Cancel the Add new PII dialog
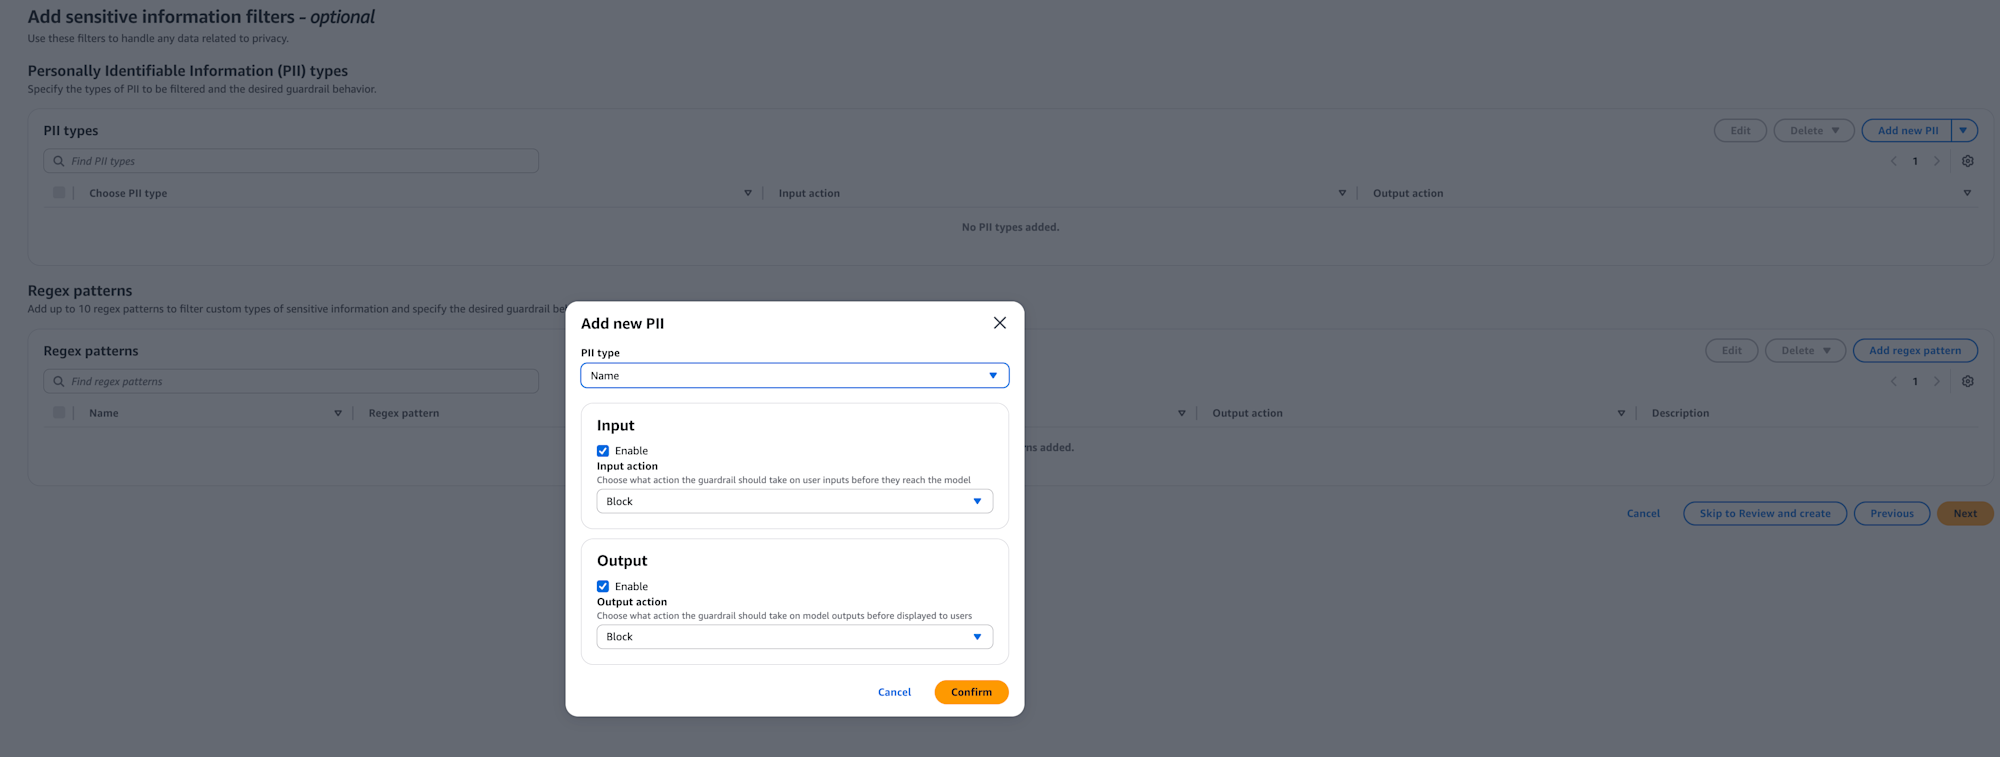Screen dimensions: 2000x757 (894, 692)
